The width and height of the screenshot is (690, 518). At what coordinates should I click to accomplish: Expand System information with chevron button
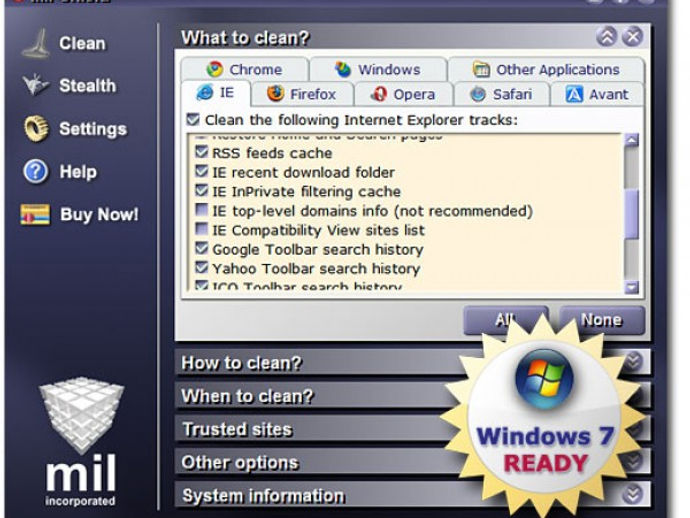[x=633, y=494]
